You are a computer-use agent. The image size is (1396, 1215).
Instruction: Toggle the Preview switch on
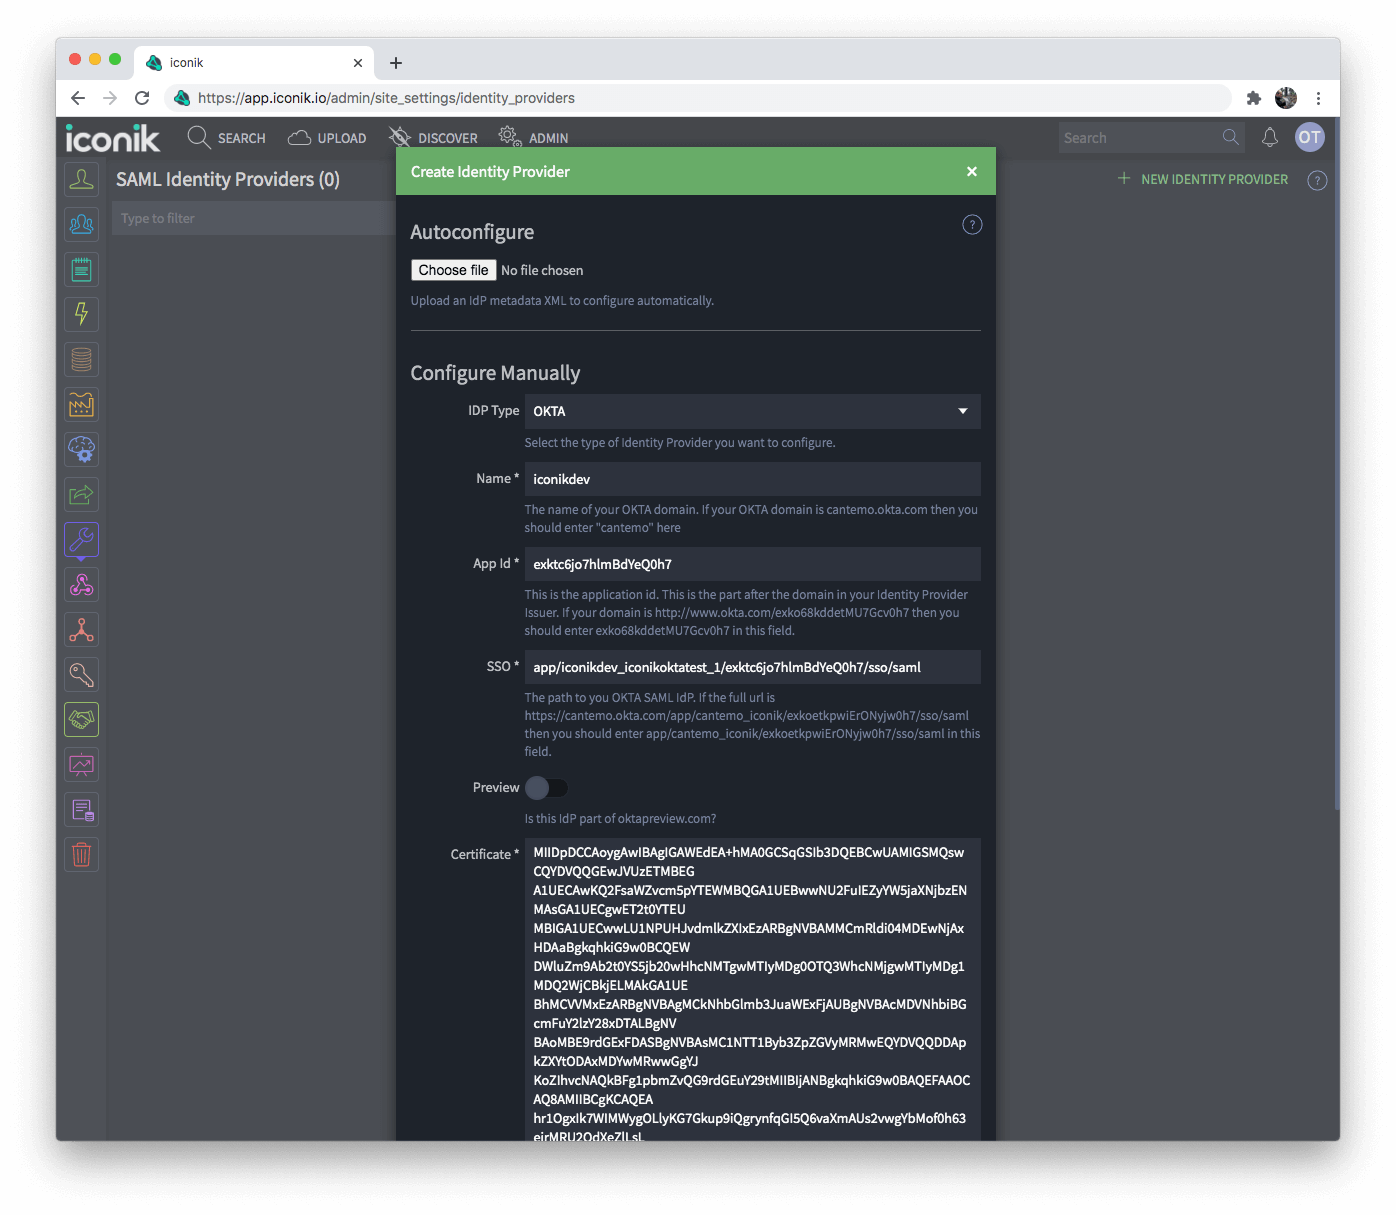point(546,788)
